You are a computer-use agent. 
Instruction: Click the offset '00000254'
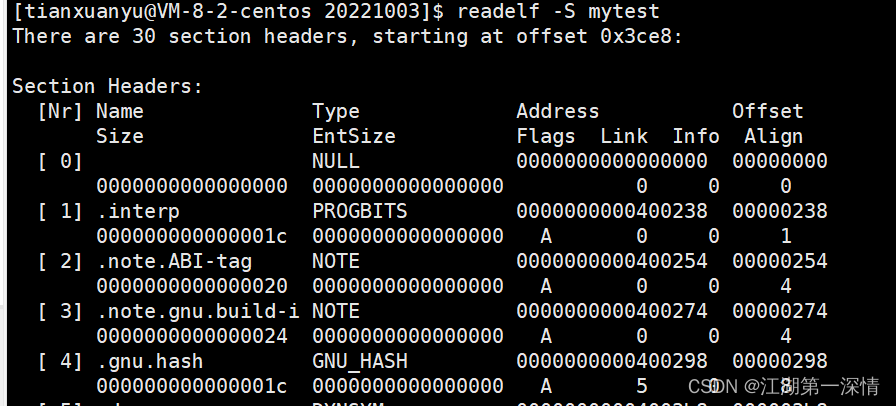[780, 261]
